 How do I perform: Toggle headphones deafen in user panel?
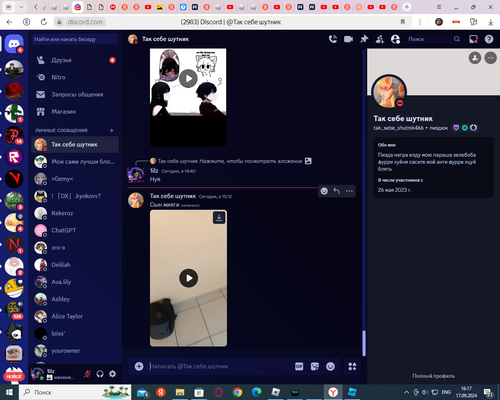pos(100,374)
